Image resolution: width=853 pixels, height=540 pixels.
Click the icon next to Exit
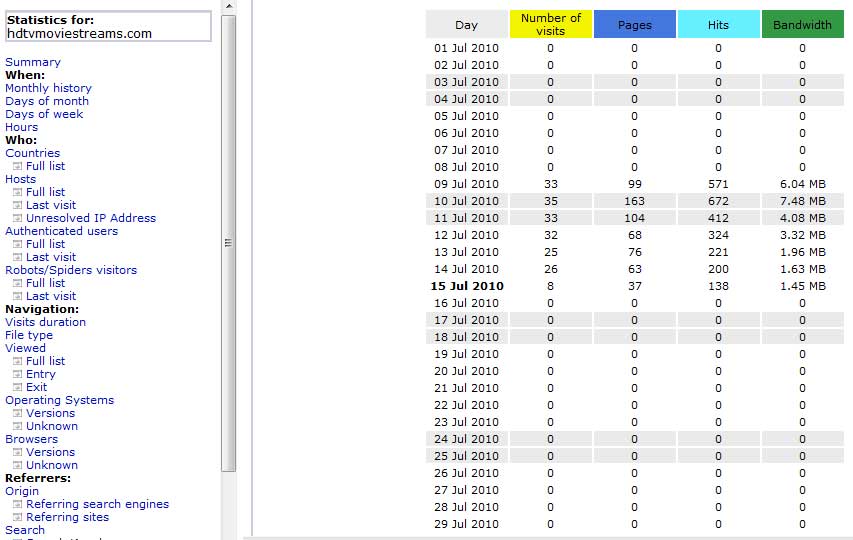pyautogui.click(x=17, y=388)
